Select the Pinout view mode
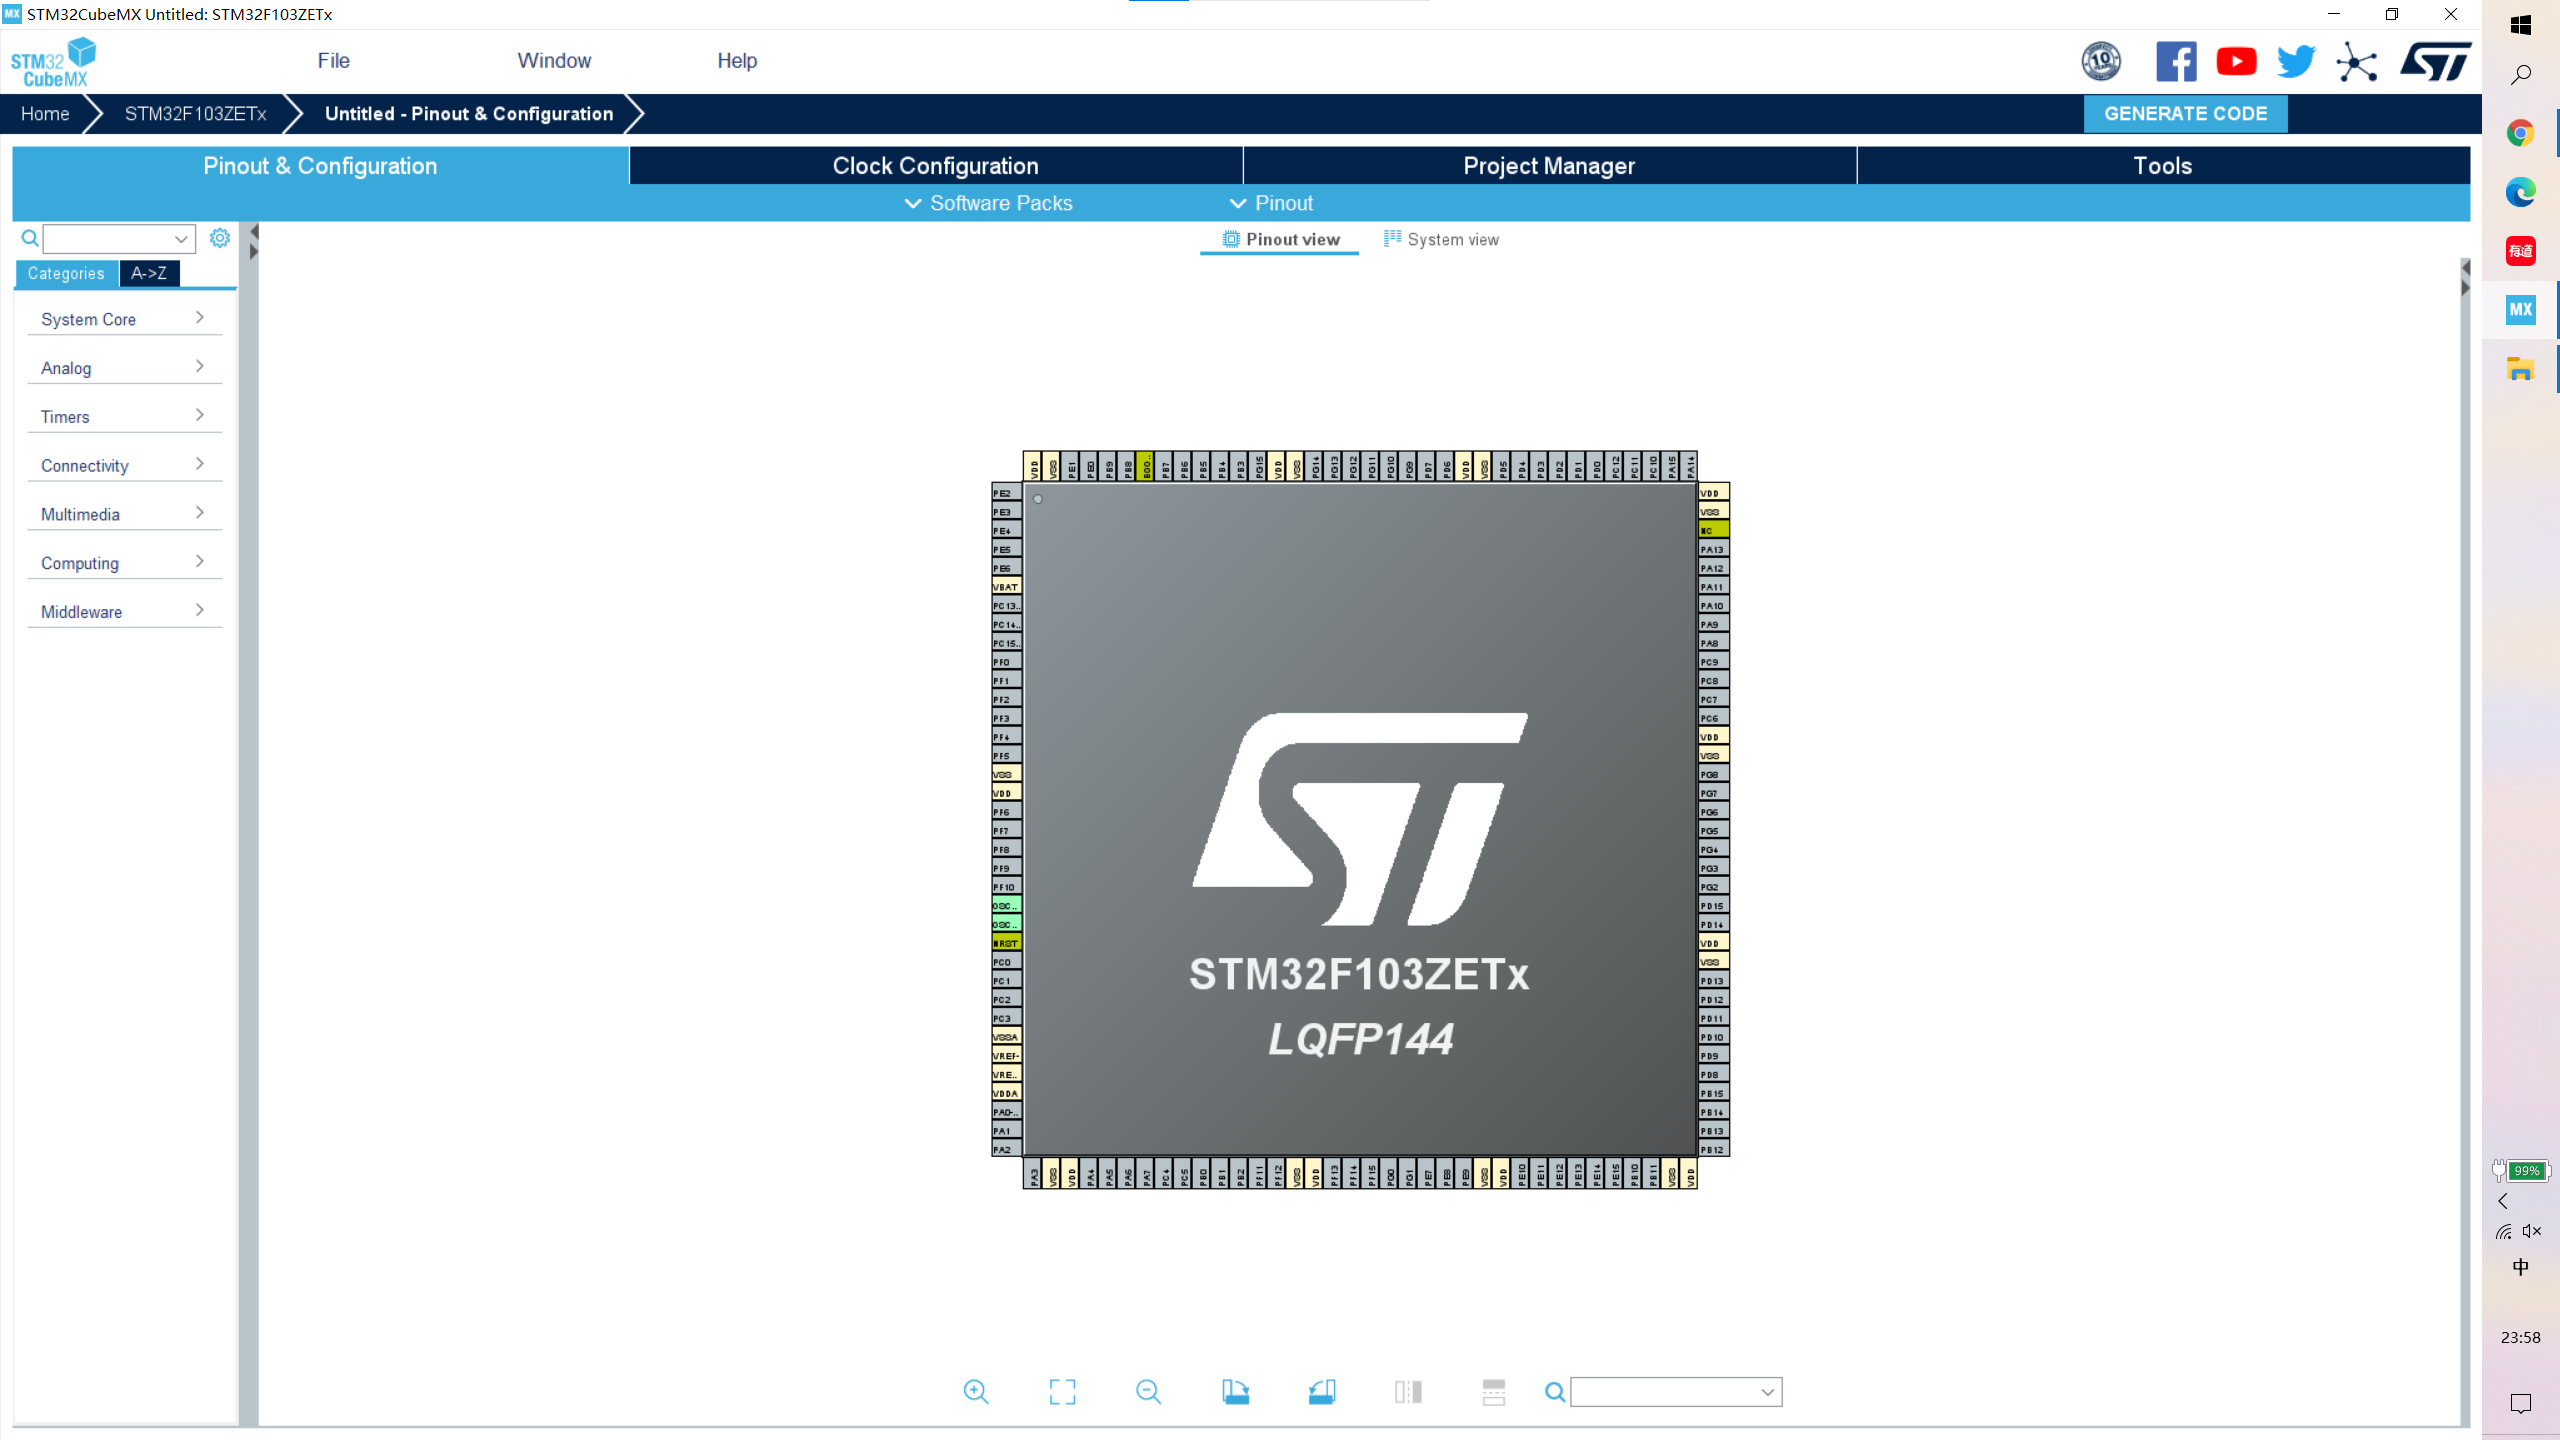The height and width of the screenshot is (1440, 2560). [x=1281, y=239]
